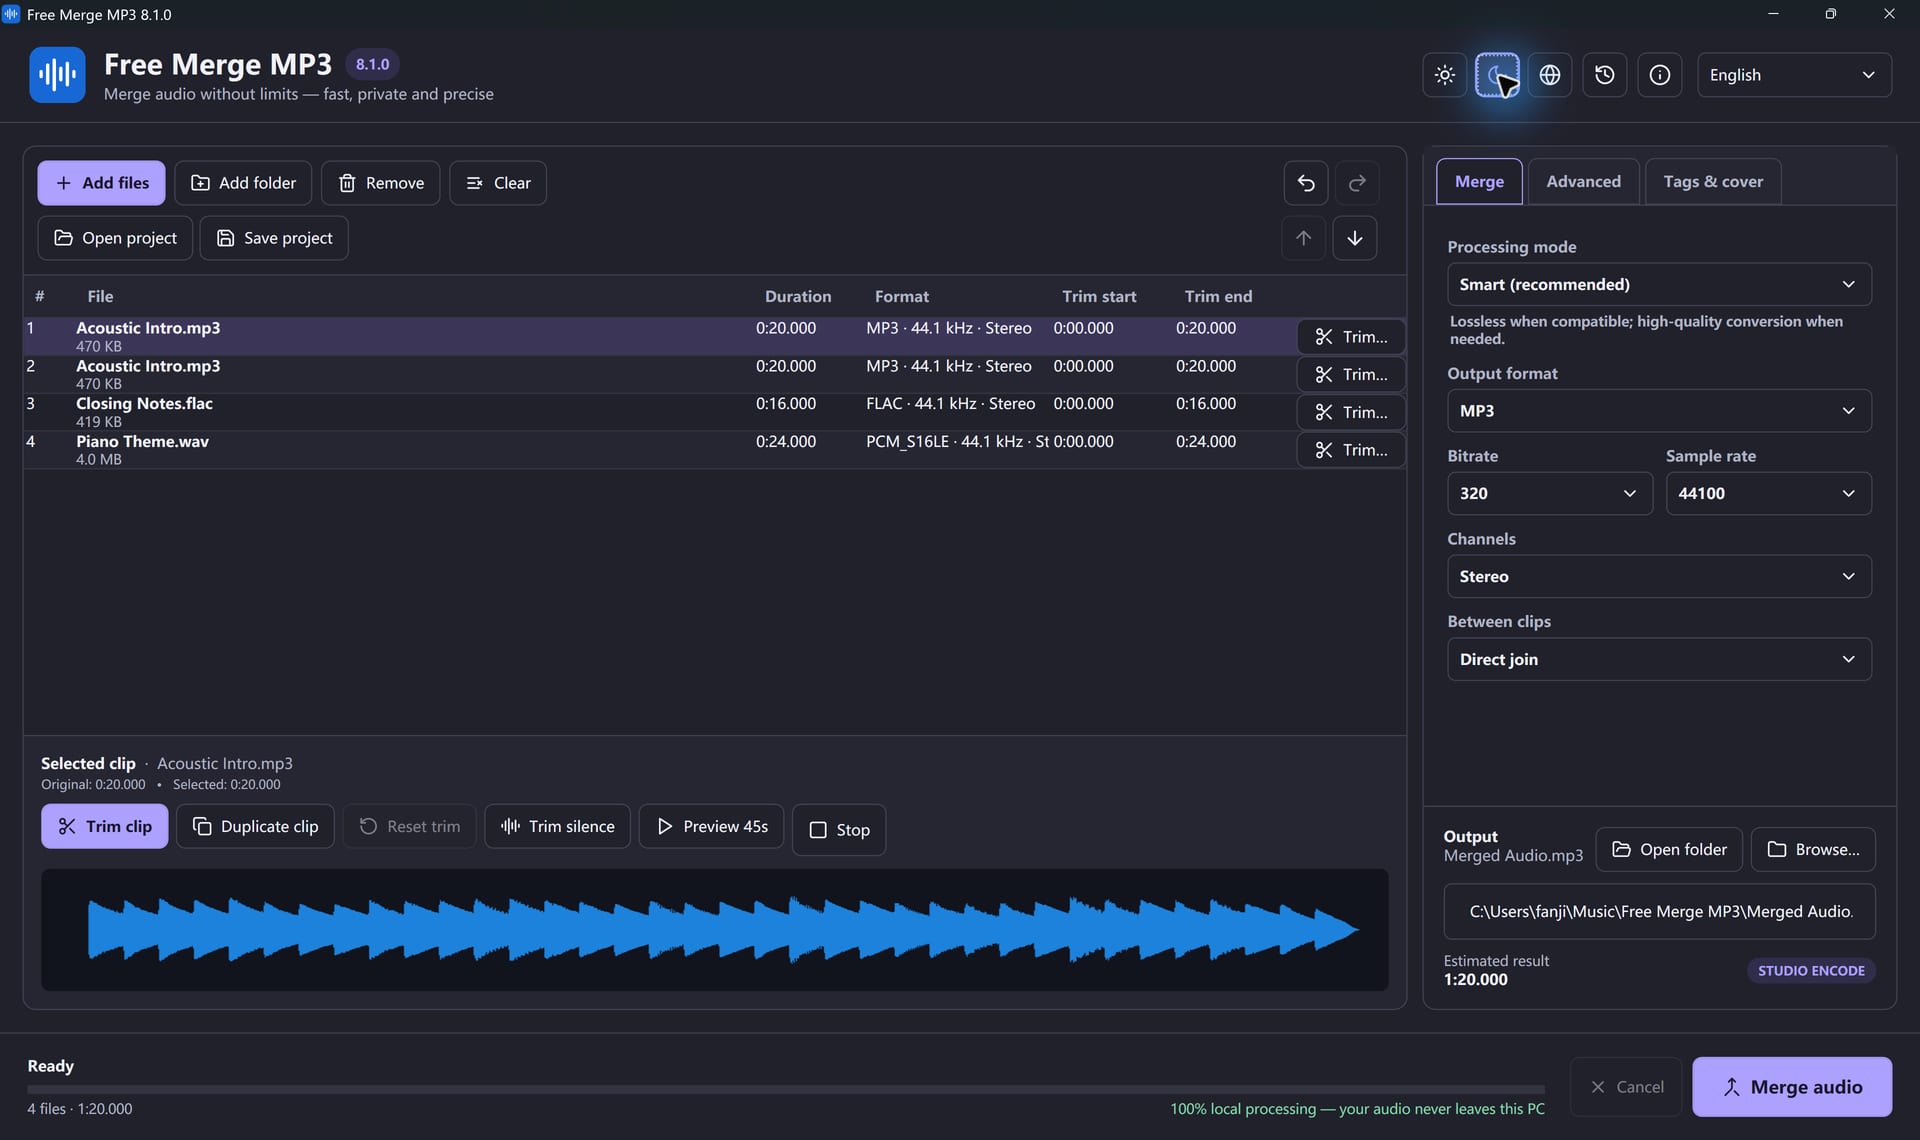
Task: Click the Remove button
Action: 381,183
